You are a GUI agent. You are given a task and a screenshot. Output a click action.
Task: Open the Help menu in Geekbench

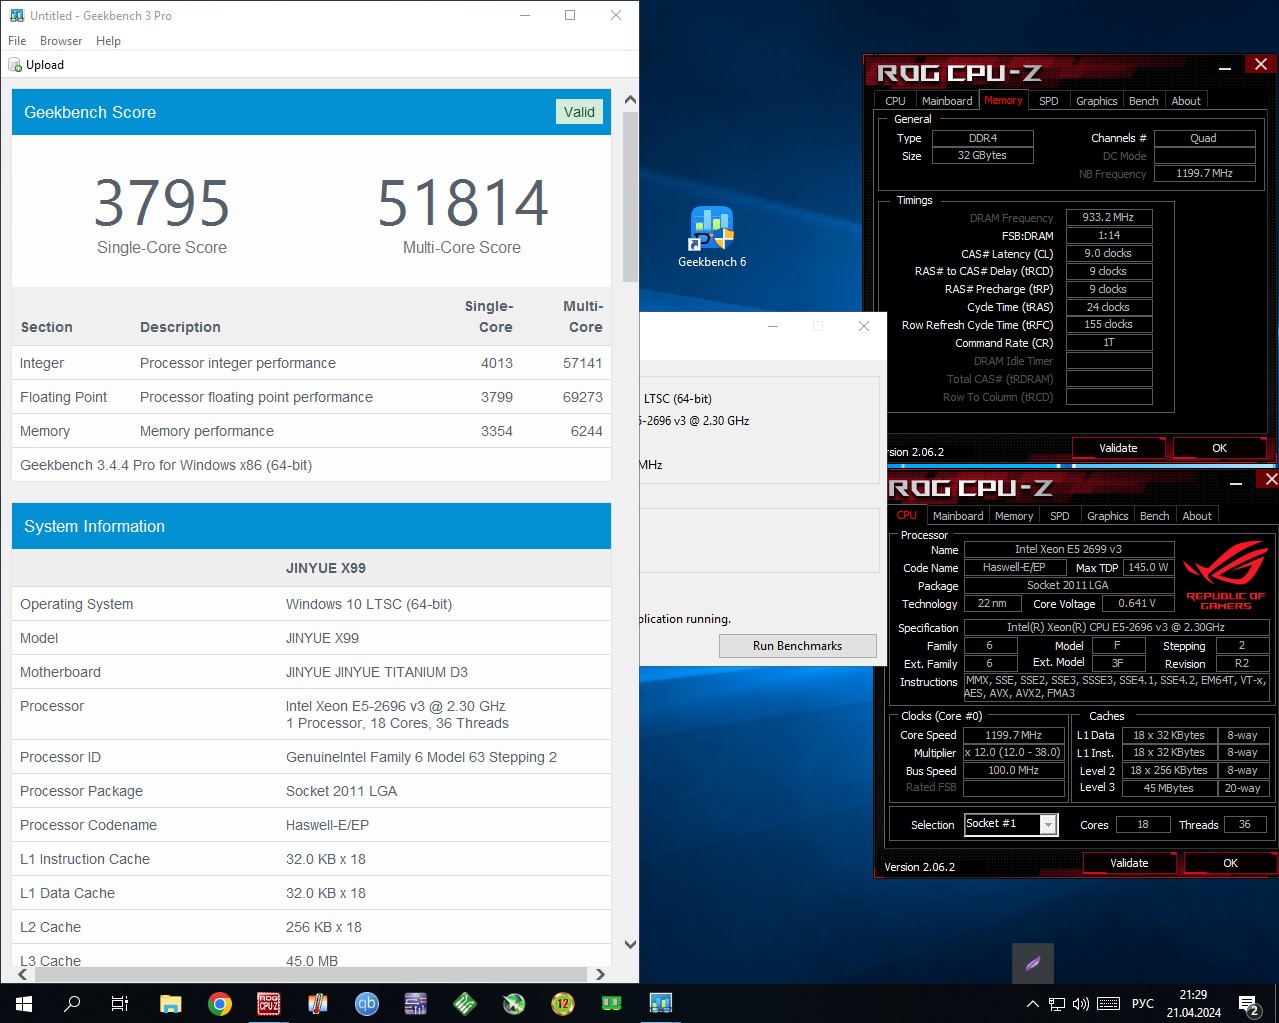108,41
